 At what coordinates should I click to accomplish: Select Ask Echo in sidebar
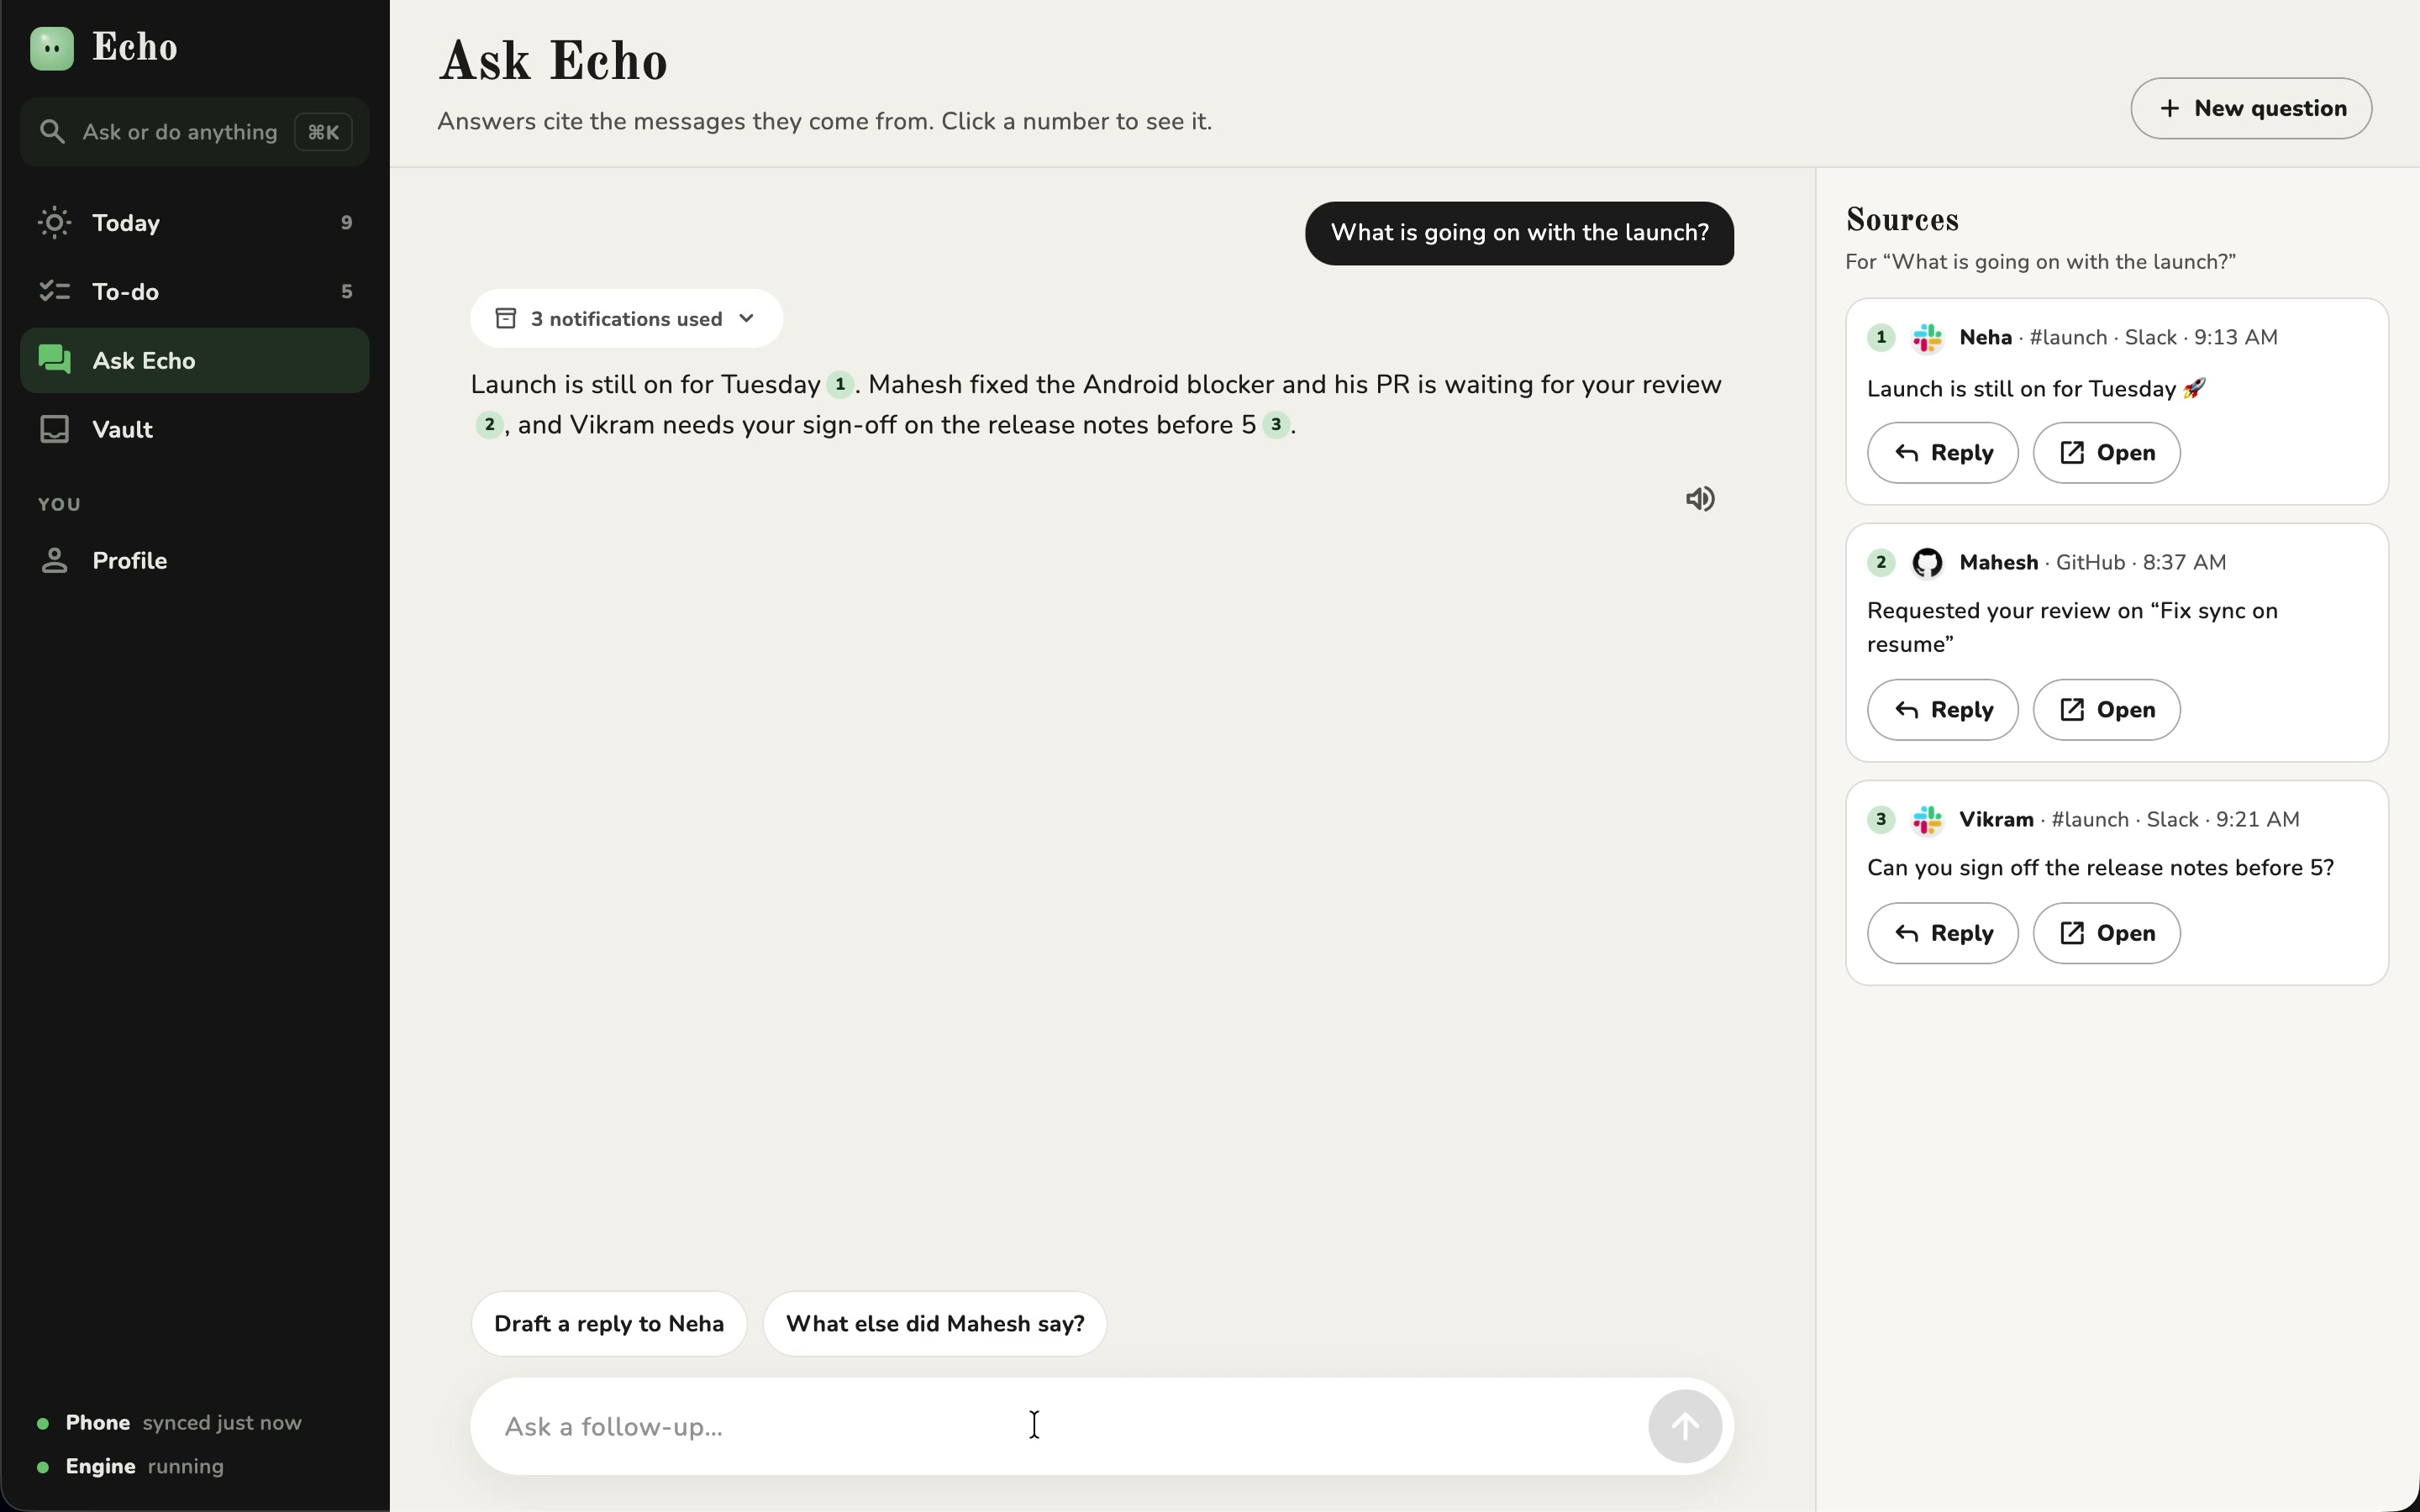pyautogui.click(x=195, y=360)
